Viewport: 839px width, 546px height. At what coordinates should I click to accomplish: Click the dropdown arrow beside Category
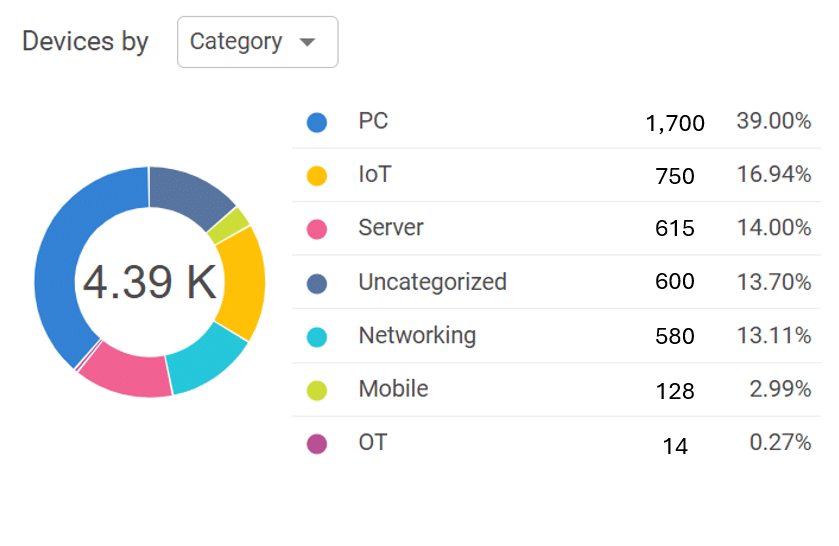pyautogui.click(x=308, y=42)
